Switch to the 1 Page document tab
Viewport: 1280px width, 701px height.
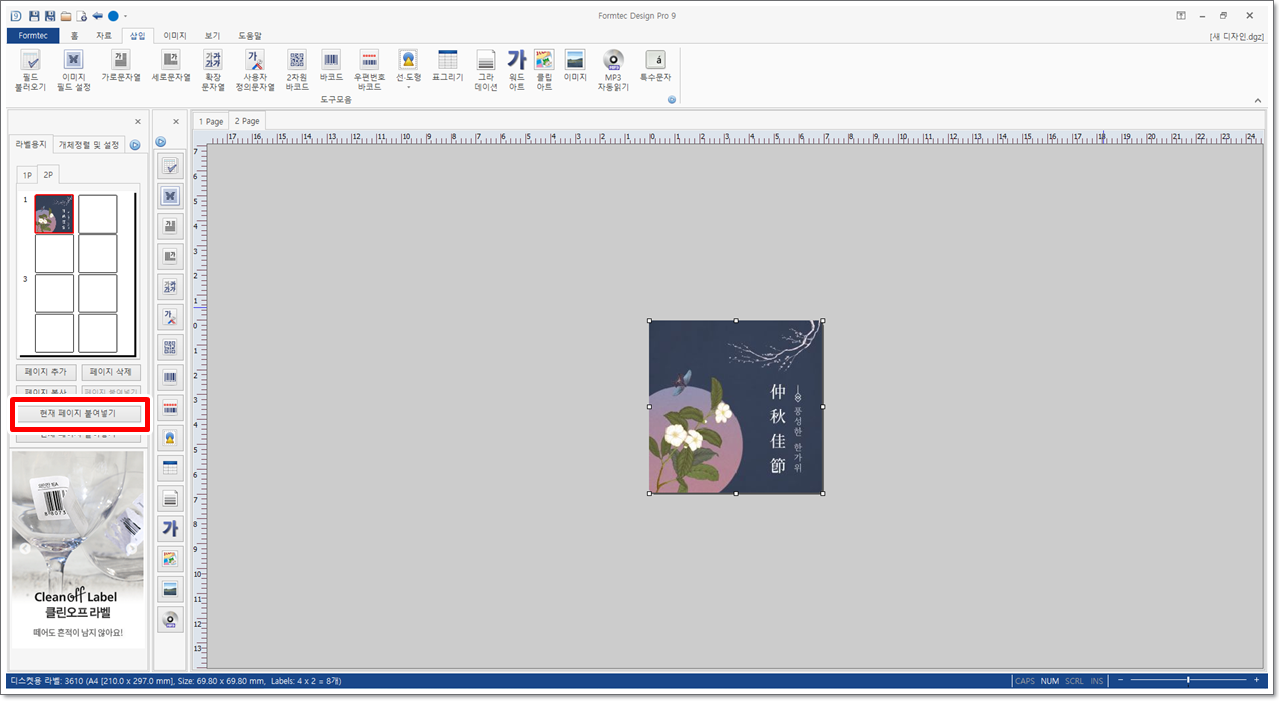point(210,121)
